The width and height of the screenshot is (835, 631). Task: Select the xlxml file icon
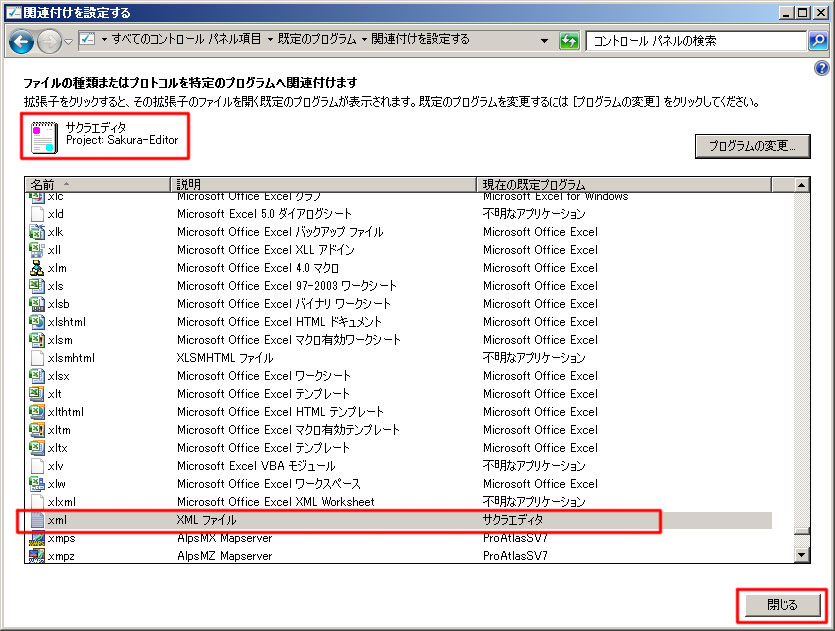37,502
